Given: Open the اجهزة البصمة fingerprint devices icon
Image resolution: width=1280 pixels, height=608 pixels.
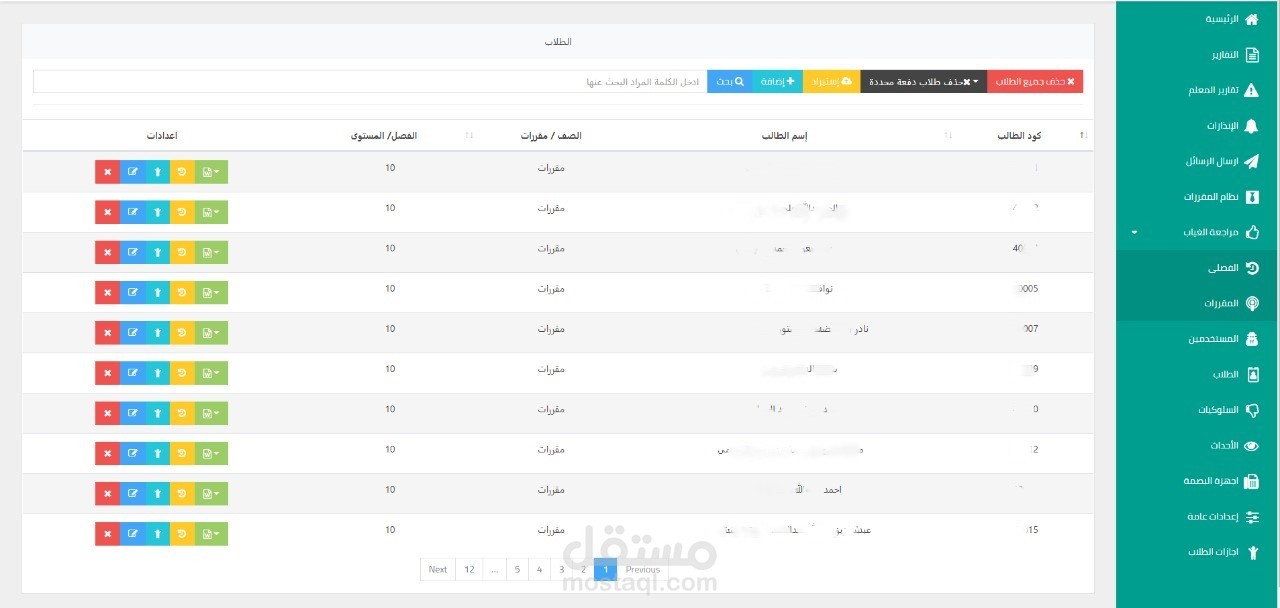Looking at the screenshot, I should tap(1251, 481).
